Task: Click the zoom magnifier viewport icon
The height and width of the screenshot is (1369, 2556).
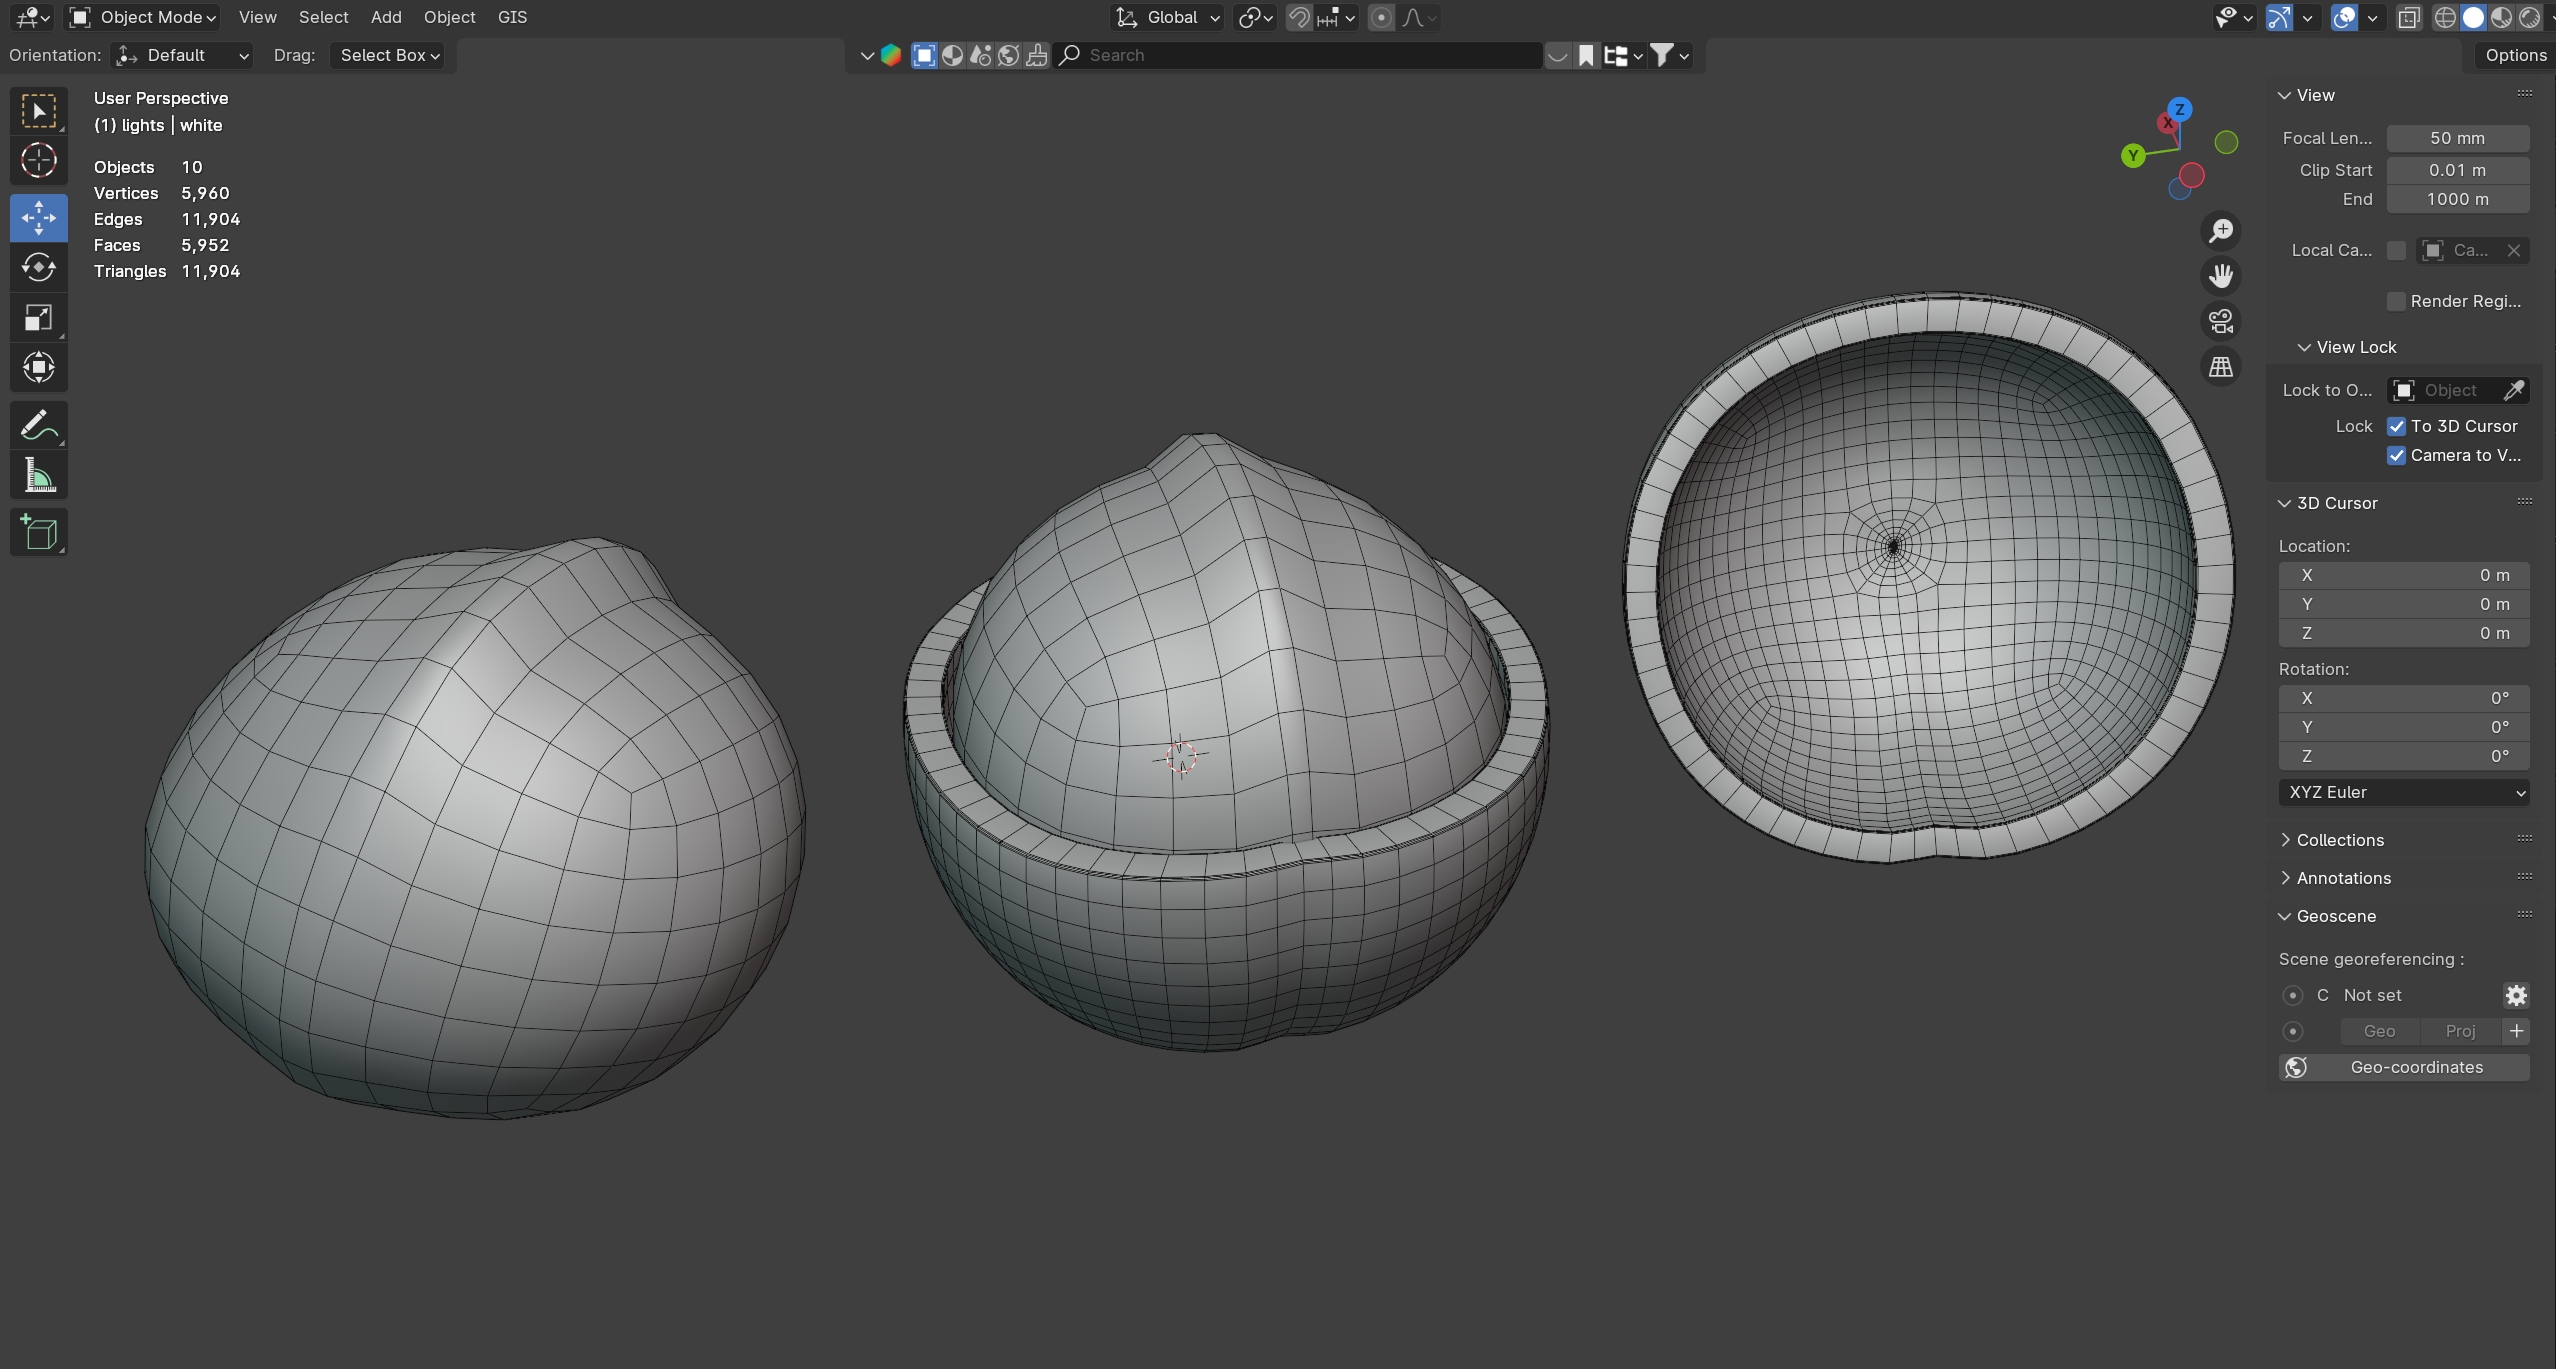Action: [2221, 231]
